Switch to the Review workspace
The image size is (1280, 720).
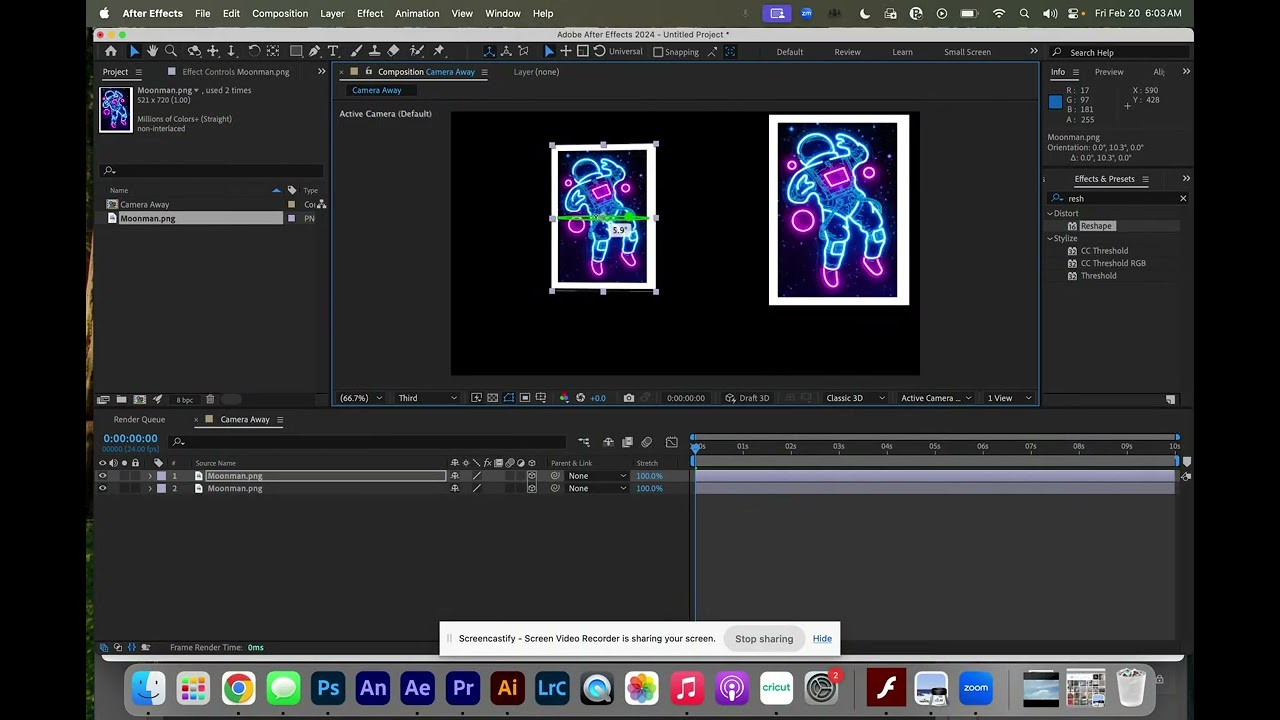[847, 52]
